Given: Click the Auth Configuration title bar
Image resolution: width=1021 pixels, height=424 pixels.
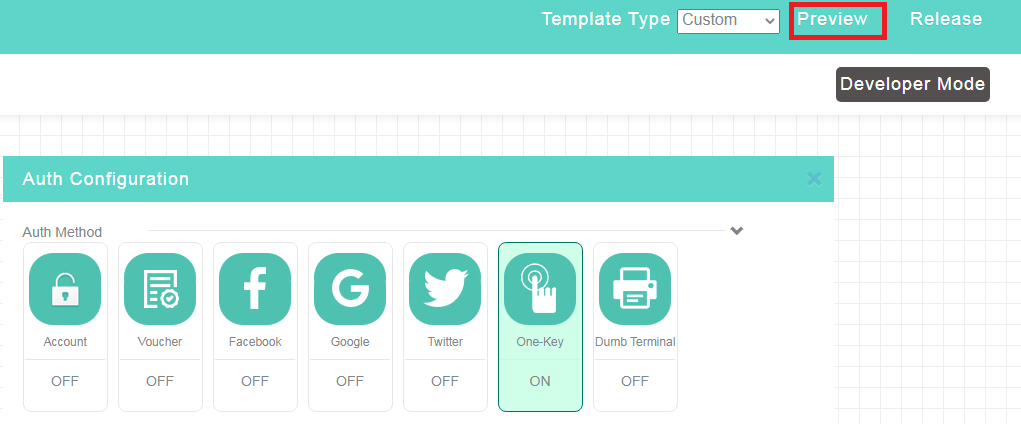Looking at the screenshot, I should click(x=419, y=179).
